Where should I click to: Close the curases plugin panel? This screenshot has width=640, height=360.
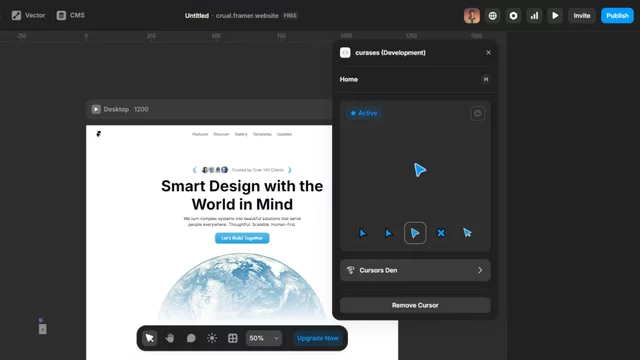tap(488, 53)
